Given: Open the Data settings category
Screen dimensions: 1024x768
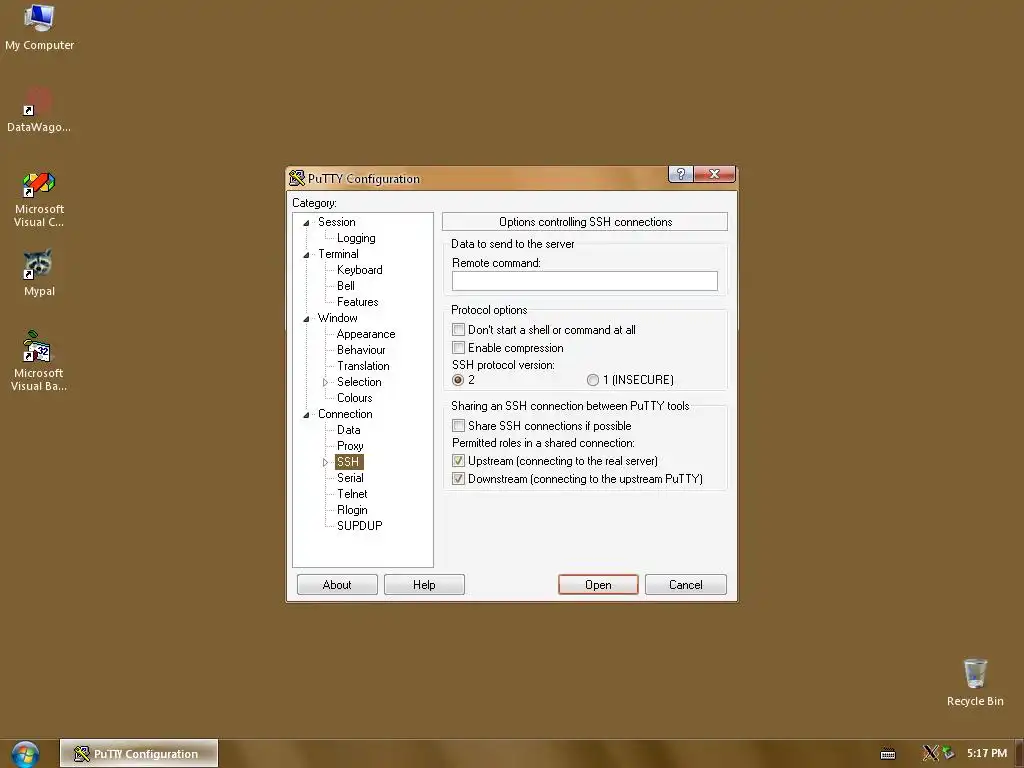Looking at the screenshot, I should (x=348, y=430).
